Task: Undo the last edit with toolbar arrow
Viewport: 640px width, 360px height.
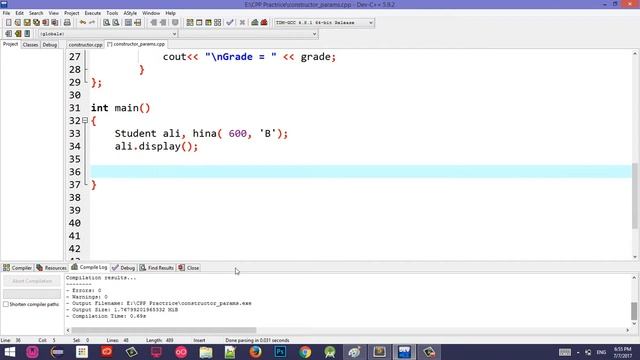Action: point(83,23)
